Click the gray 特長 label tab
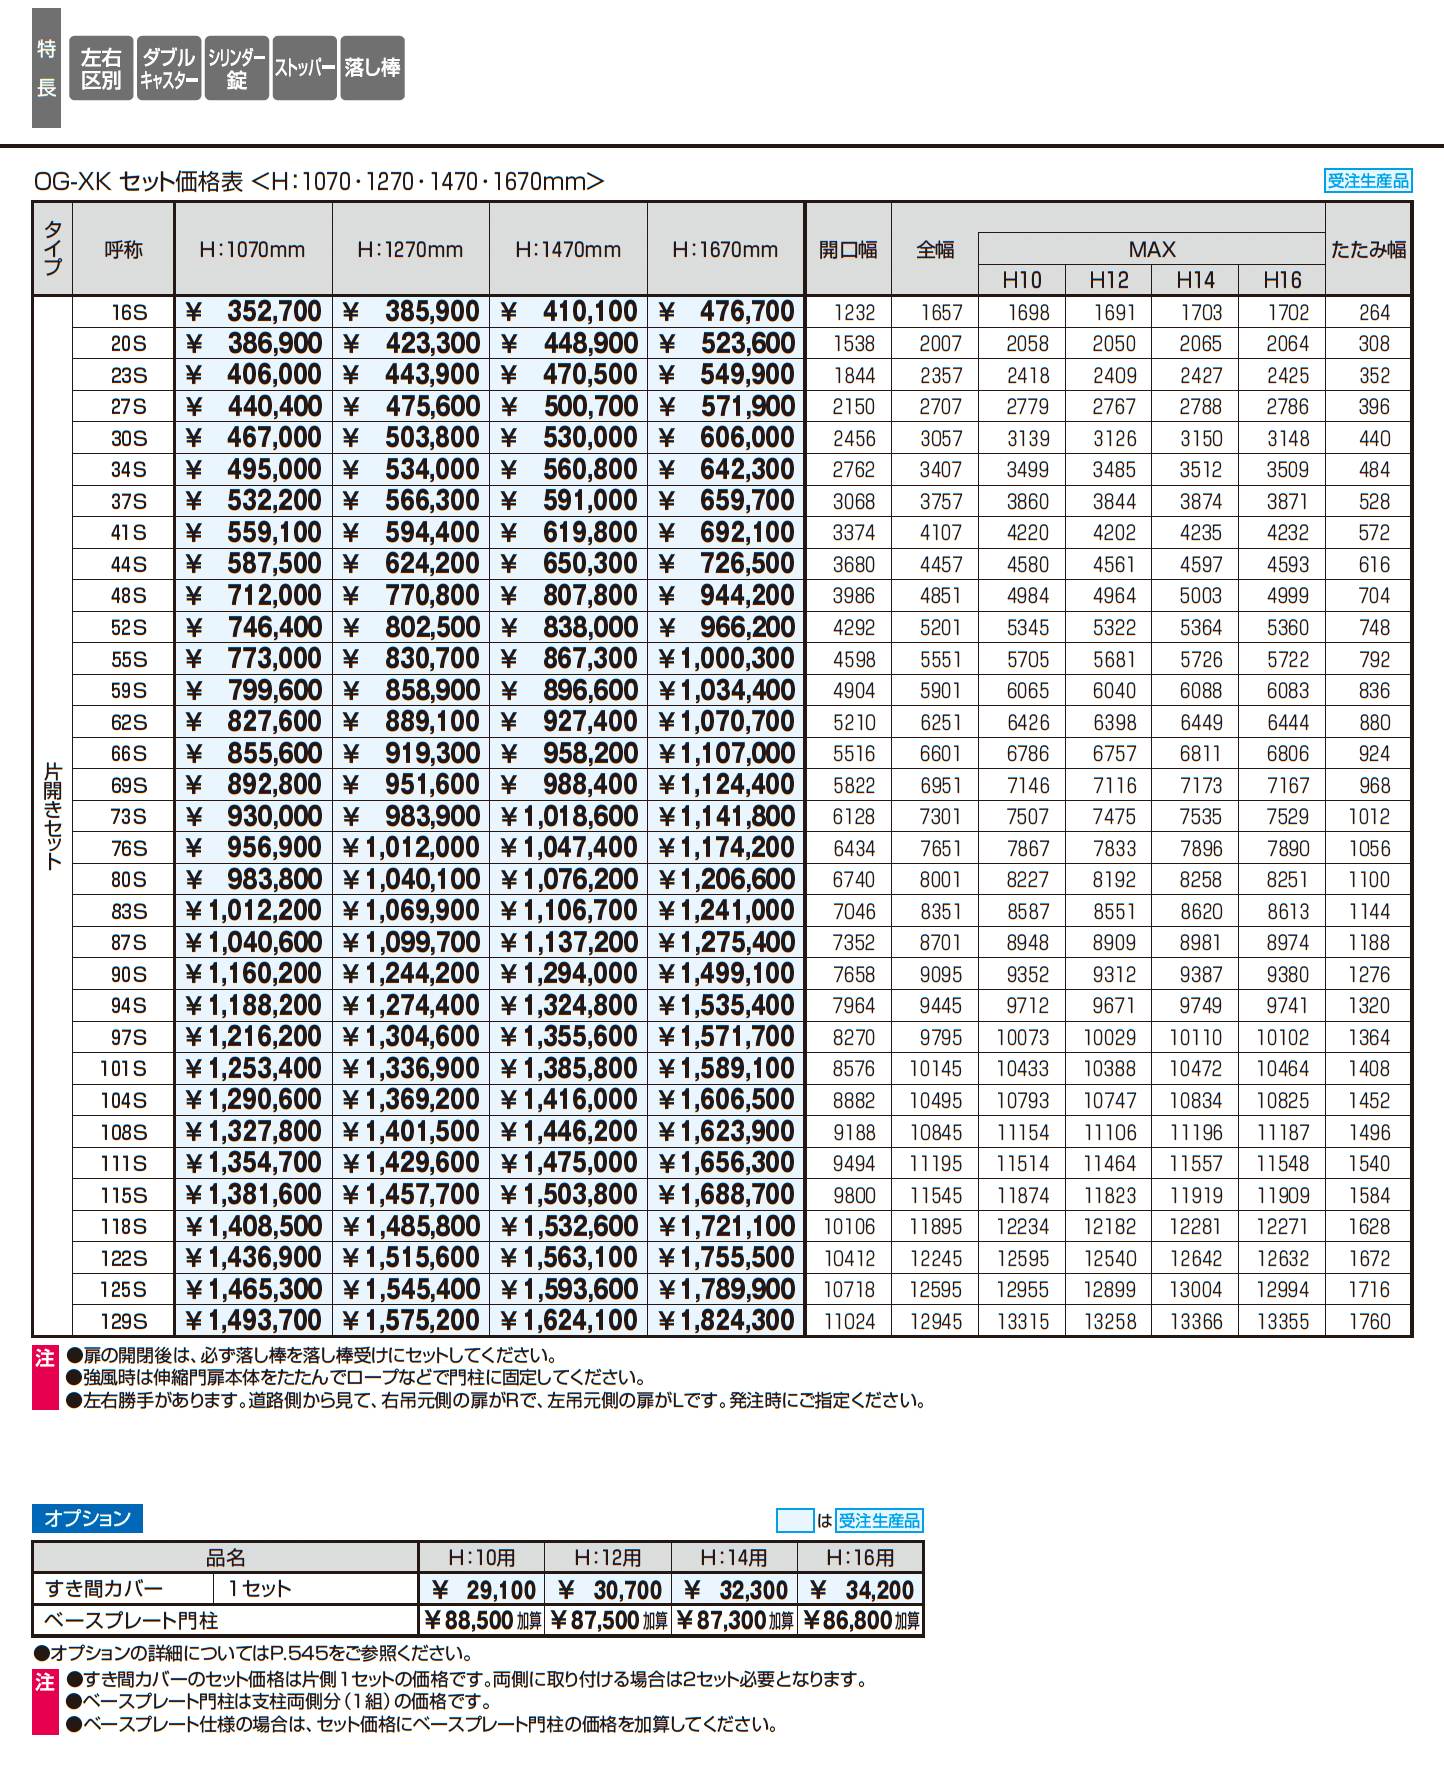Image resolution: width=1444 pixels, height=1766 pixels. click(x=46, y=68)
